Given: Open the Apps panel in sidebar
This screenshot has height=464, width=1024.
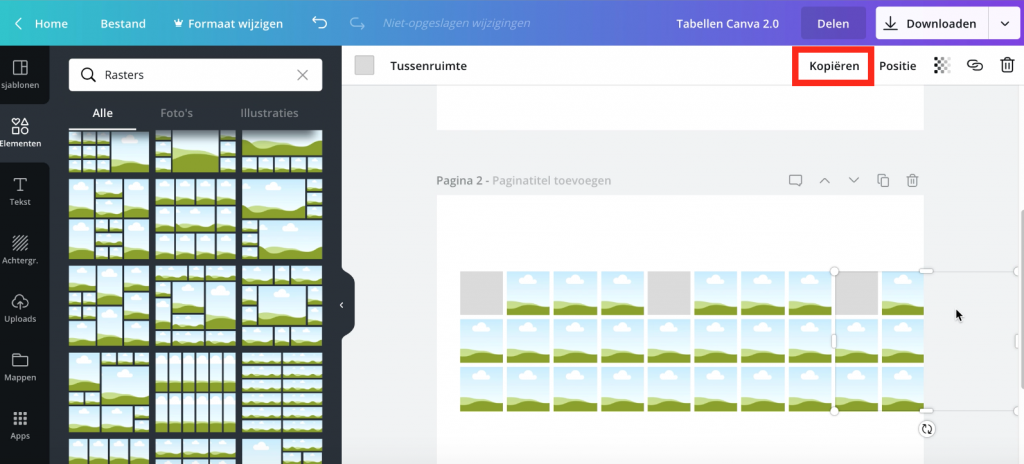Looking at the screenshot, I should (x=20, y=424).
